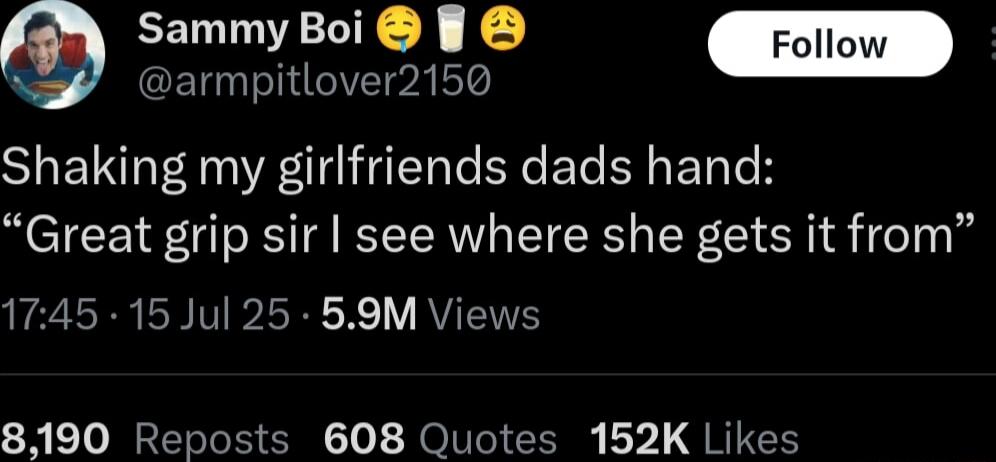
Task: Follow this account with the Follow button
Action: click(830, 44)
